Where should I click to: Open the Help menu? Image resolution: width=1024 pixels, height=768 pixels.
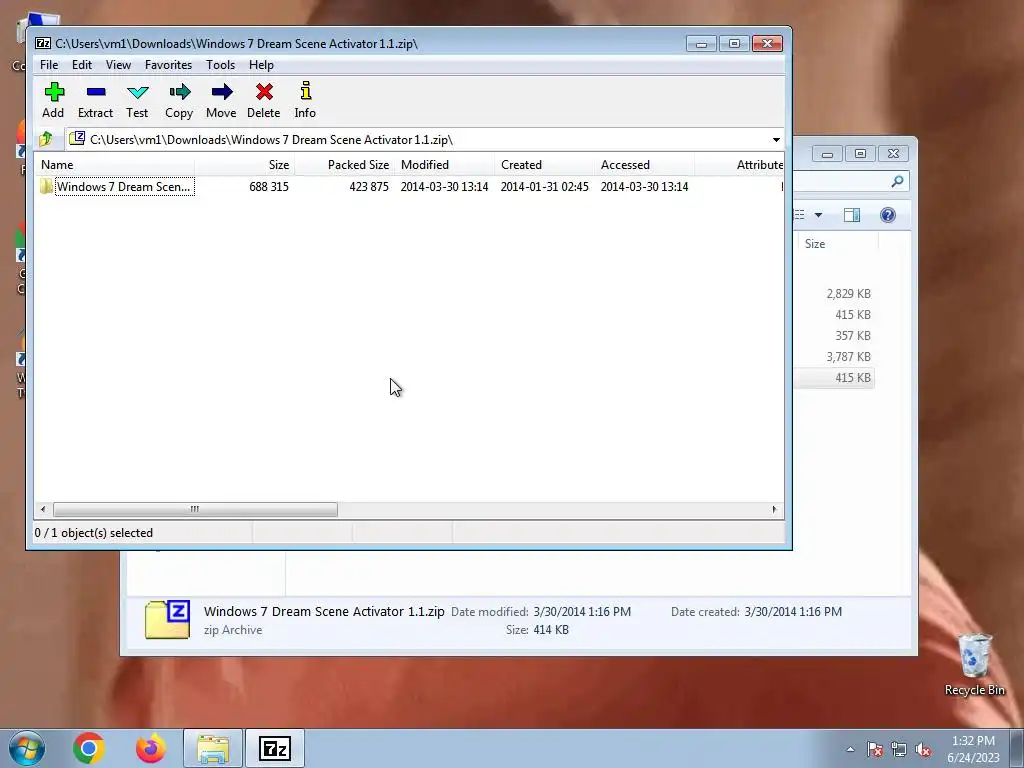(x=261, y=65)
